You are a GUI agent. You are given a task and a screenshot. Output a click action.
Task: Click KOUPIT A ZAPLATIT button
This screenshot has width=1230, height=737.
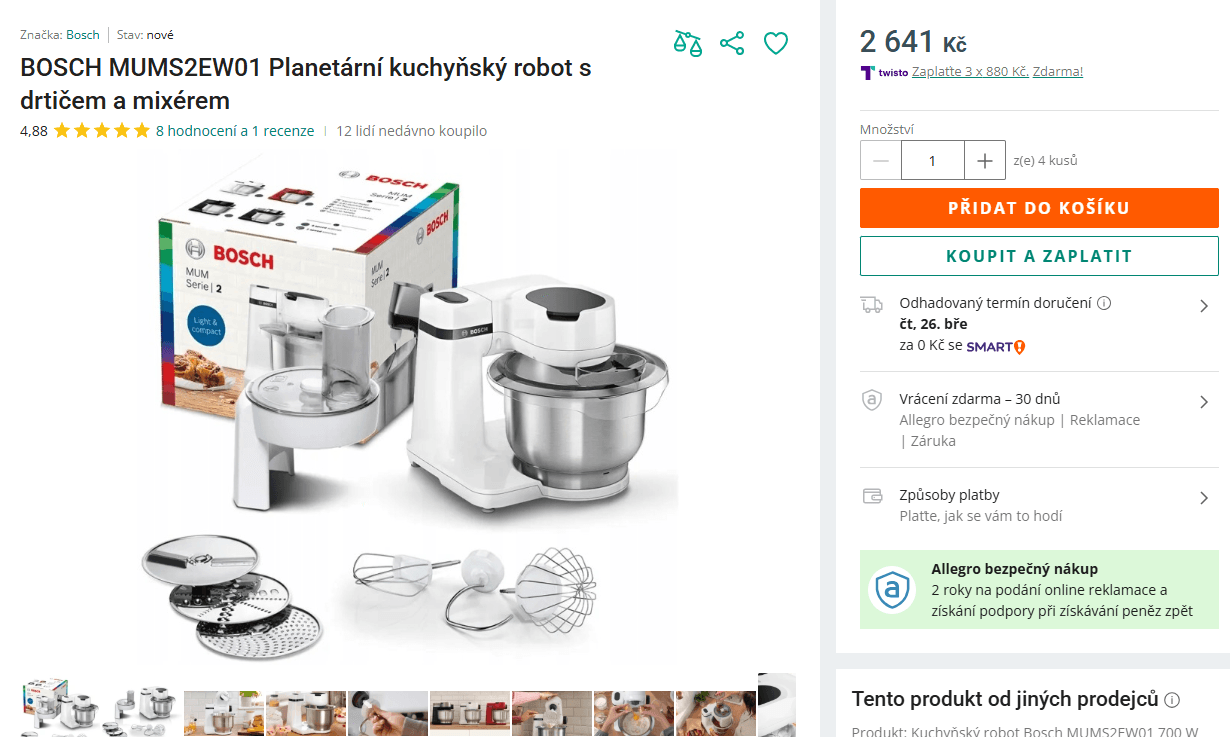[1039, 255]
